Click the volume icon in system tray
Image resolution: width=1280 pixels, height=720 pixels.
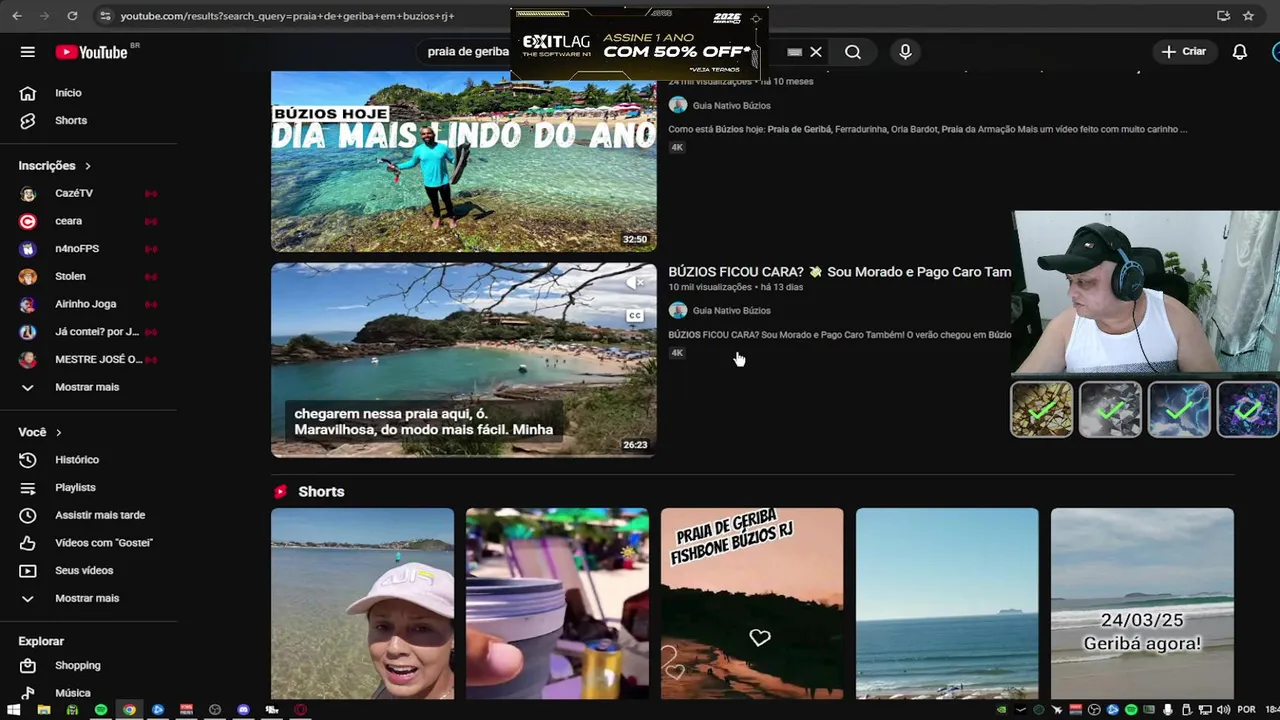point(1223,710)
